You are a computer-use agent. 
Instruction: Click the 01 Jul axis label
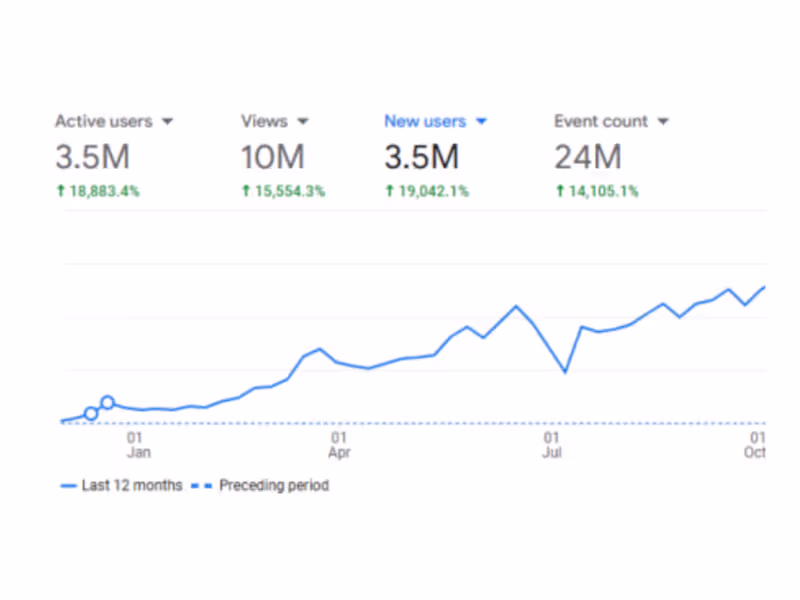(x=553, y=444)
